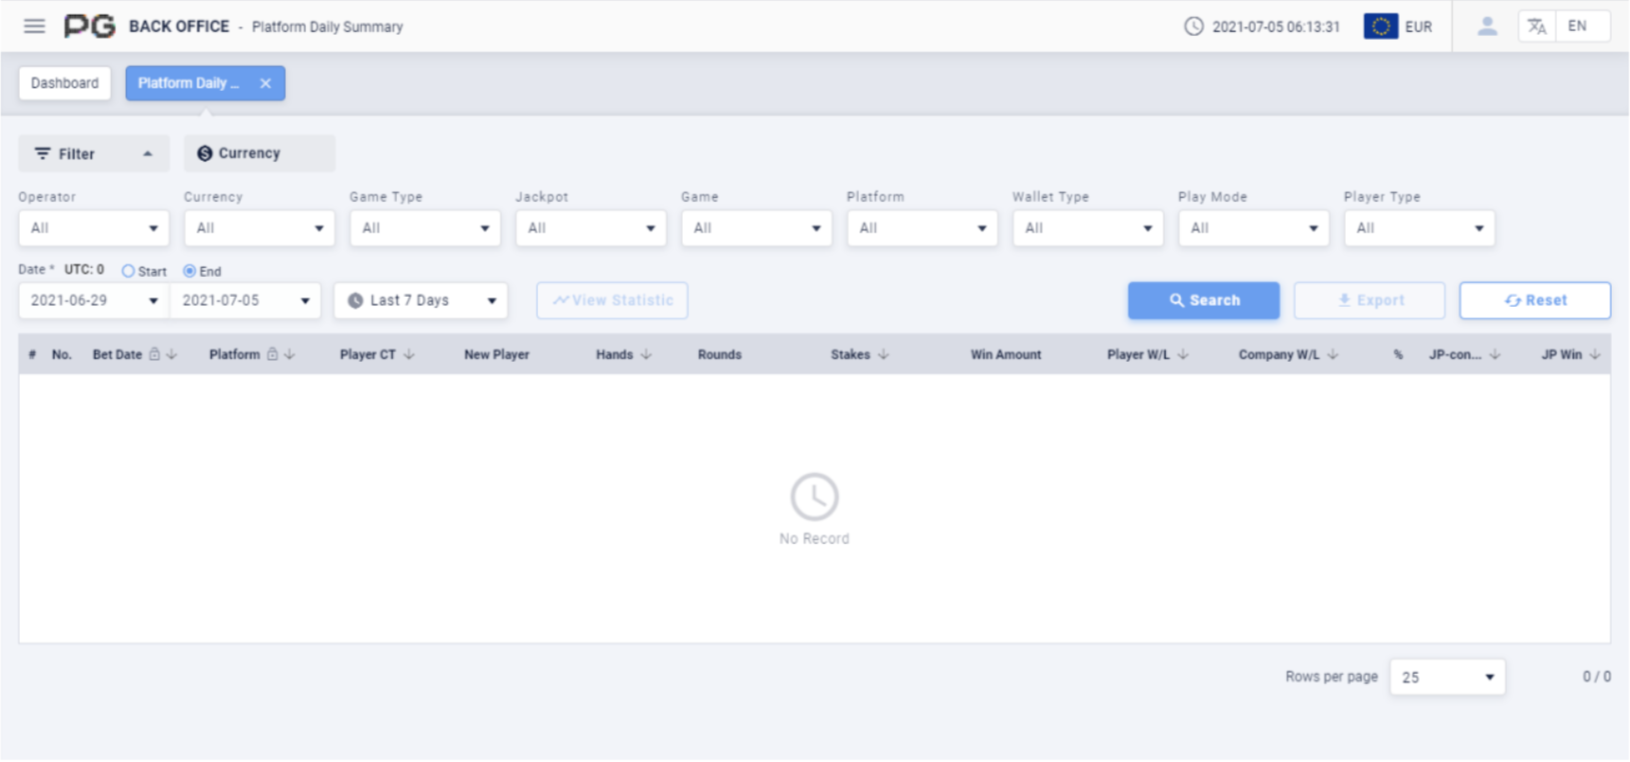Click the No Record clock icon
The image size is (1630, 762).
(814, 496)
